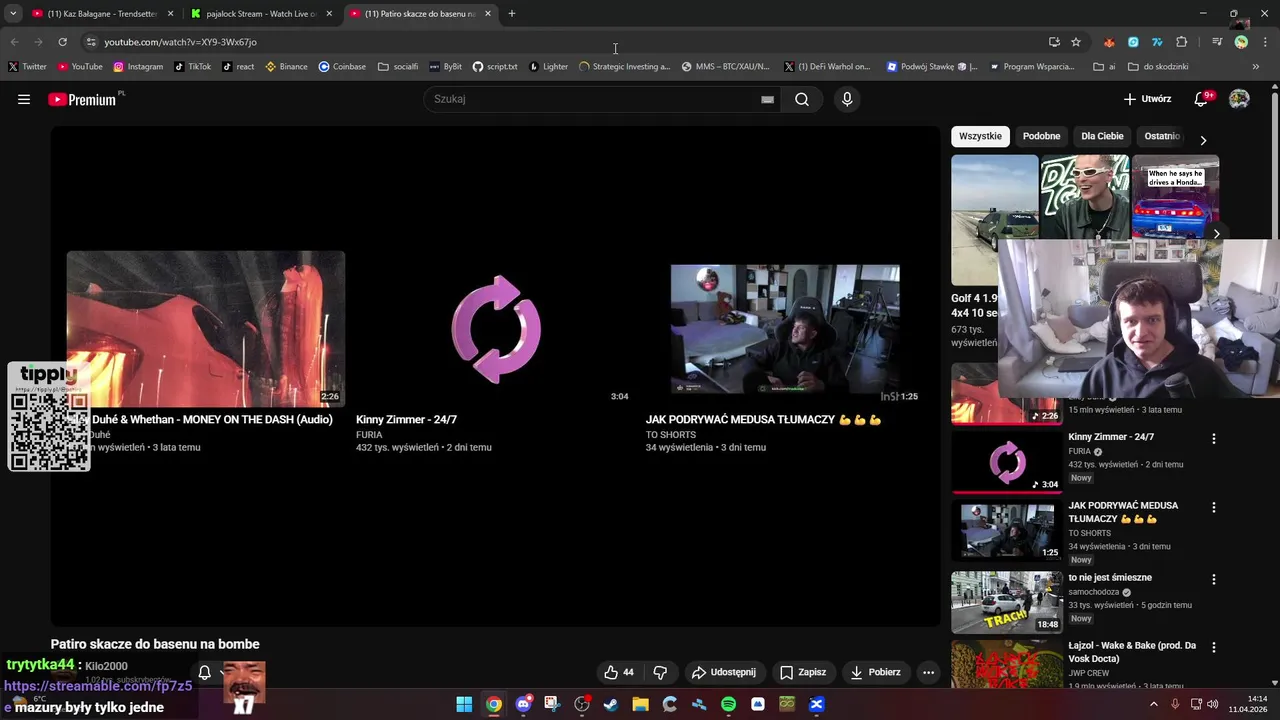Image resolution: width=1280 pixels, height=720 pixels.
Task: Click the channel notification bell below the title
Action: (x=204, y=672)
